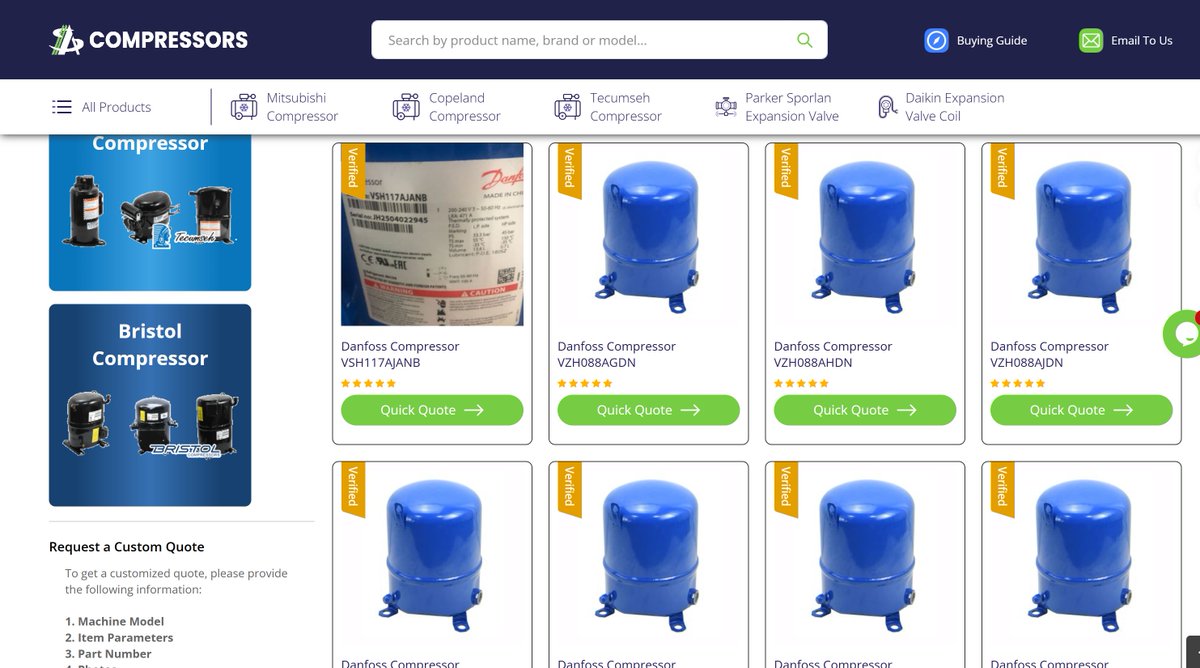
Task: Open the VZH088AGDN compressor image
Action: pos(649,235)
